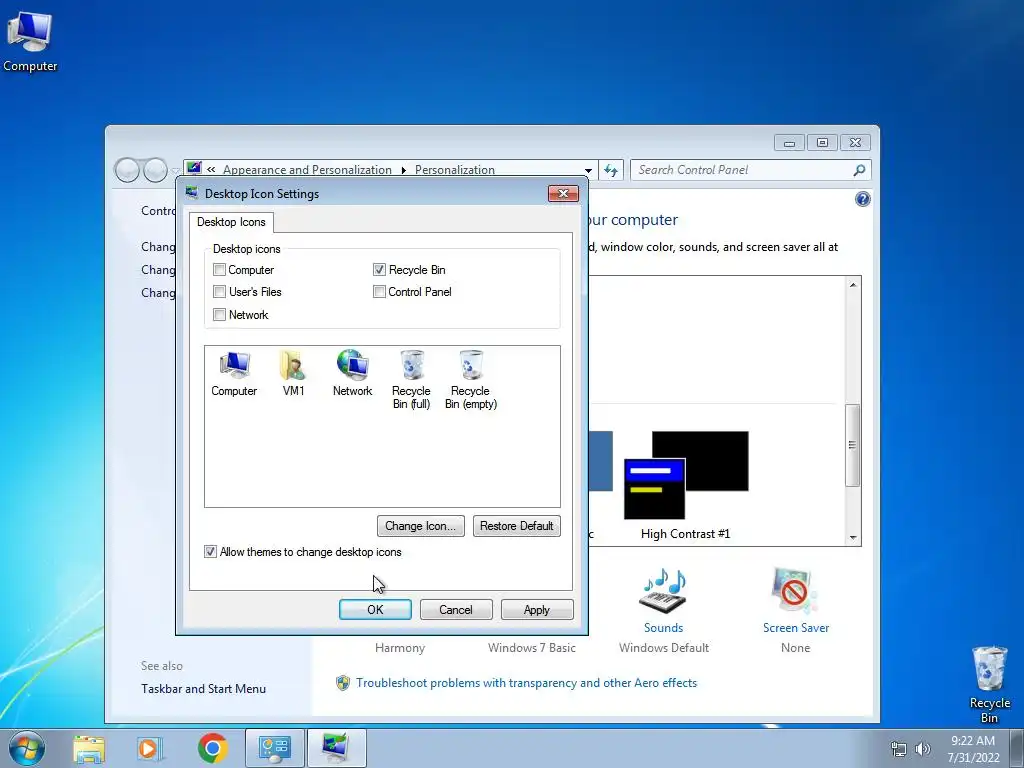Open the address bar history dropdown
This screenshot has width=1024, height=768.
tap(588, 170)
